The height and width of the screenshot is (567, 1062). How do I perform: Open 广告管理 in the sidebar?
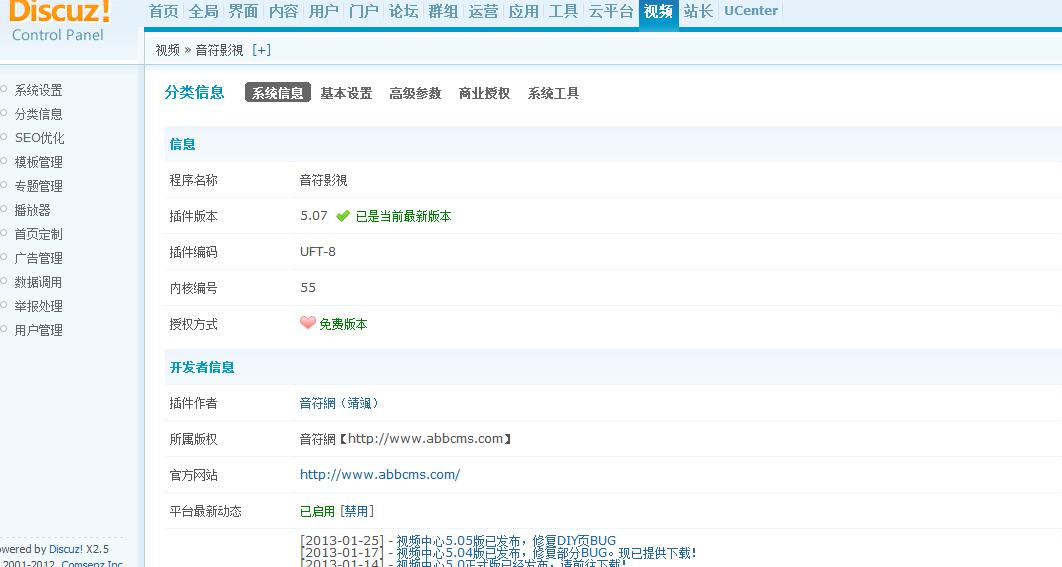pos(39,258)
